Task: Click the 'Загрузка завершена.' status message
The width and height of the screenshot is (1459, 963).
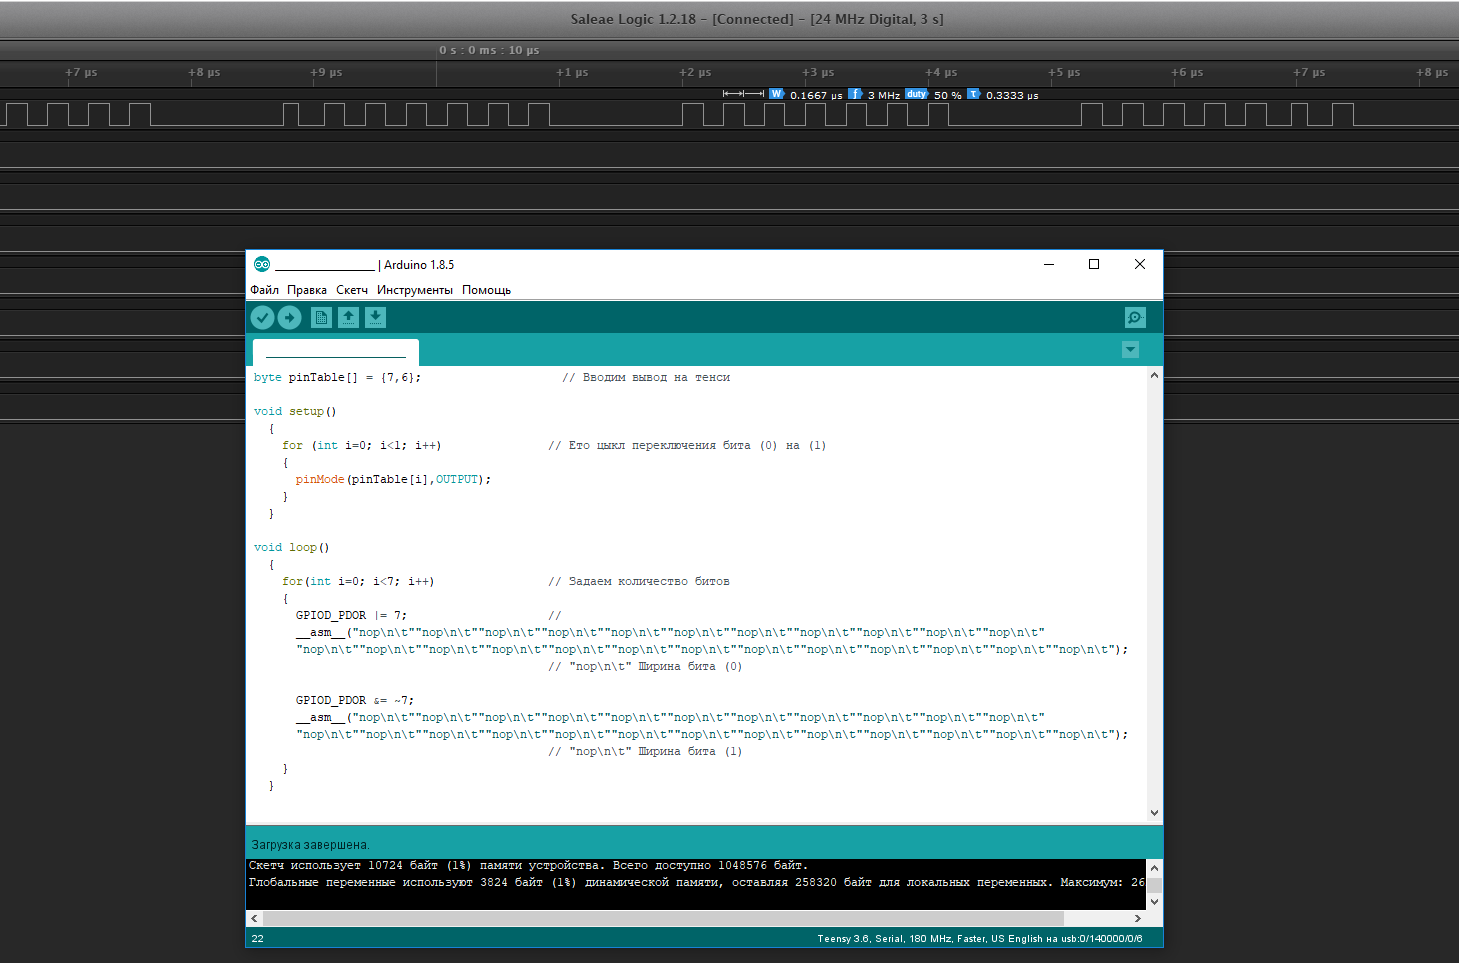Action: [x=310, y=845]
